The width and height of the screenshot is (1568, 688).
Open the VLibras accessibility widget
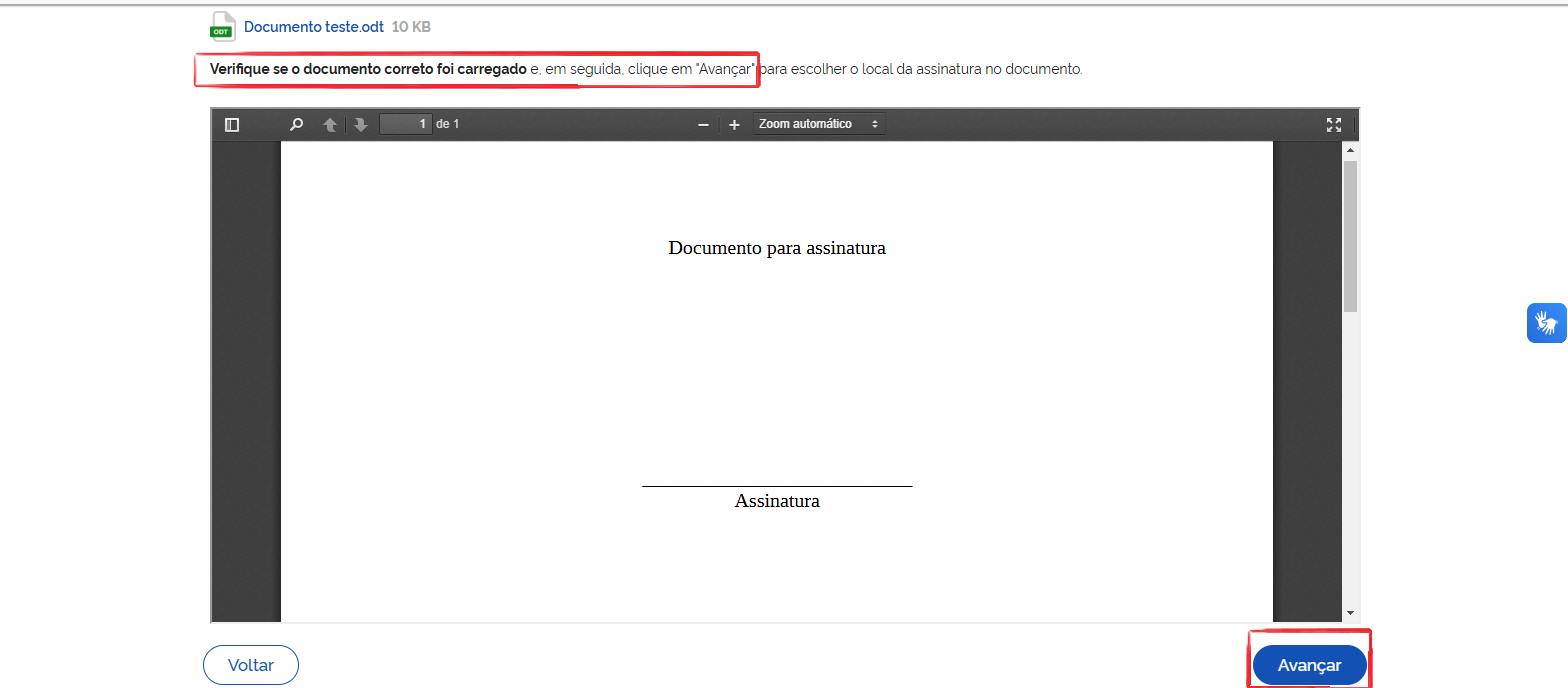[1546, 323]
